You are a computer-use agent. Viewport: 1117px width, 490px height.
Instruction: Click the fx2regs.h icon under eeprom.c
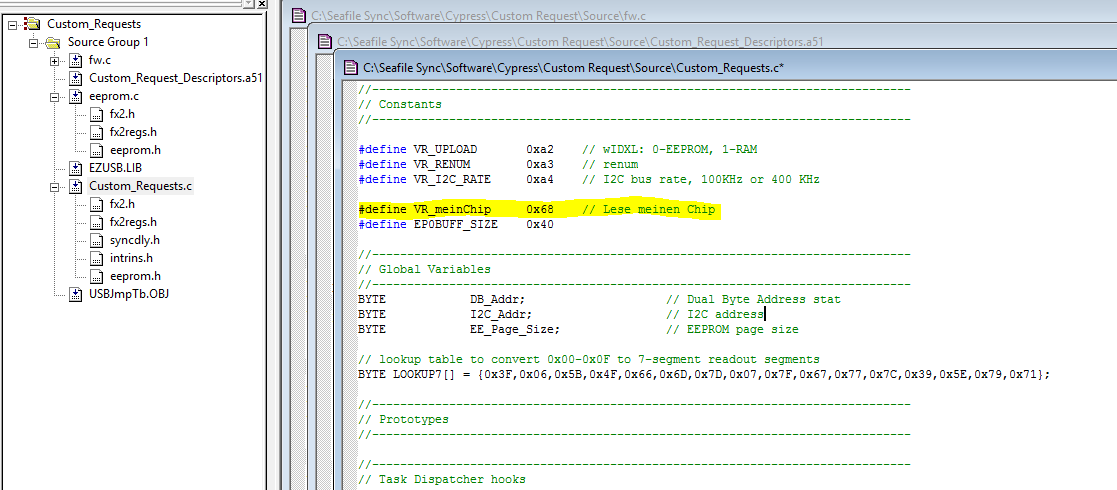tap(97, 132)
